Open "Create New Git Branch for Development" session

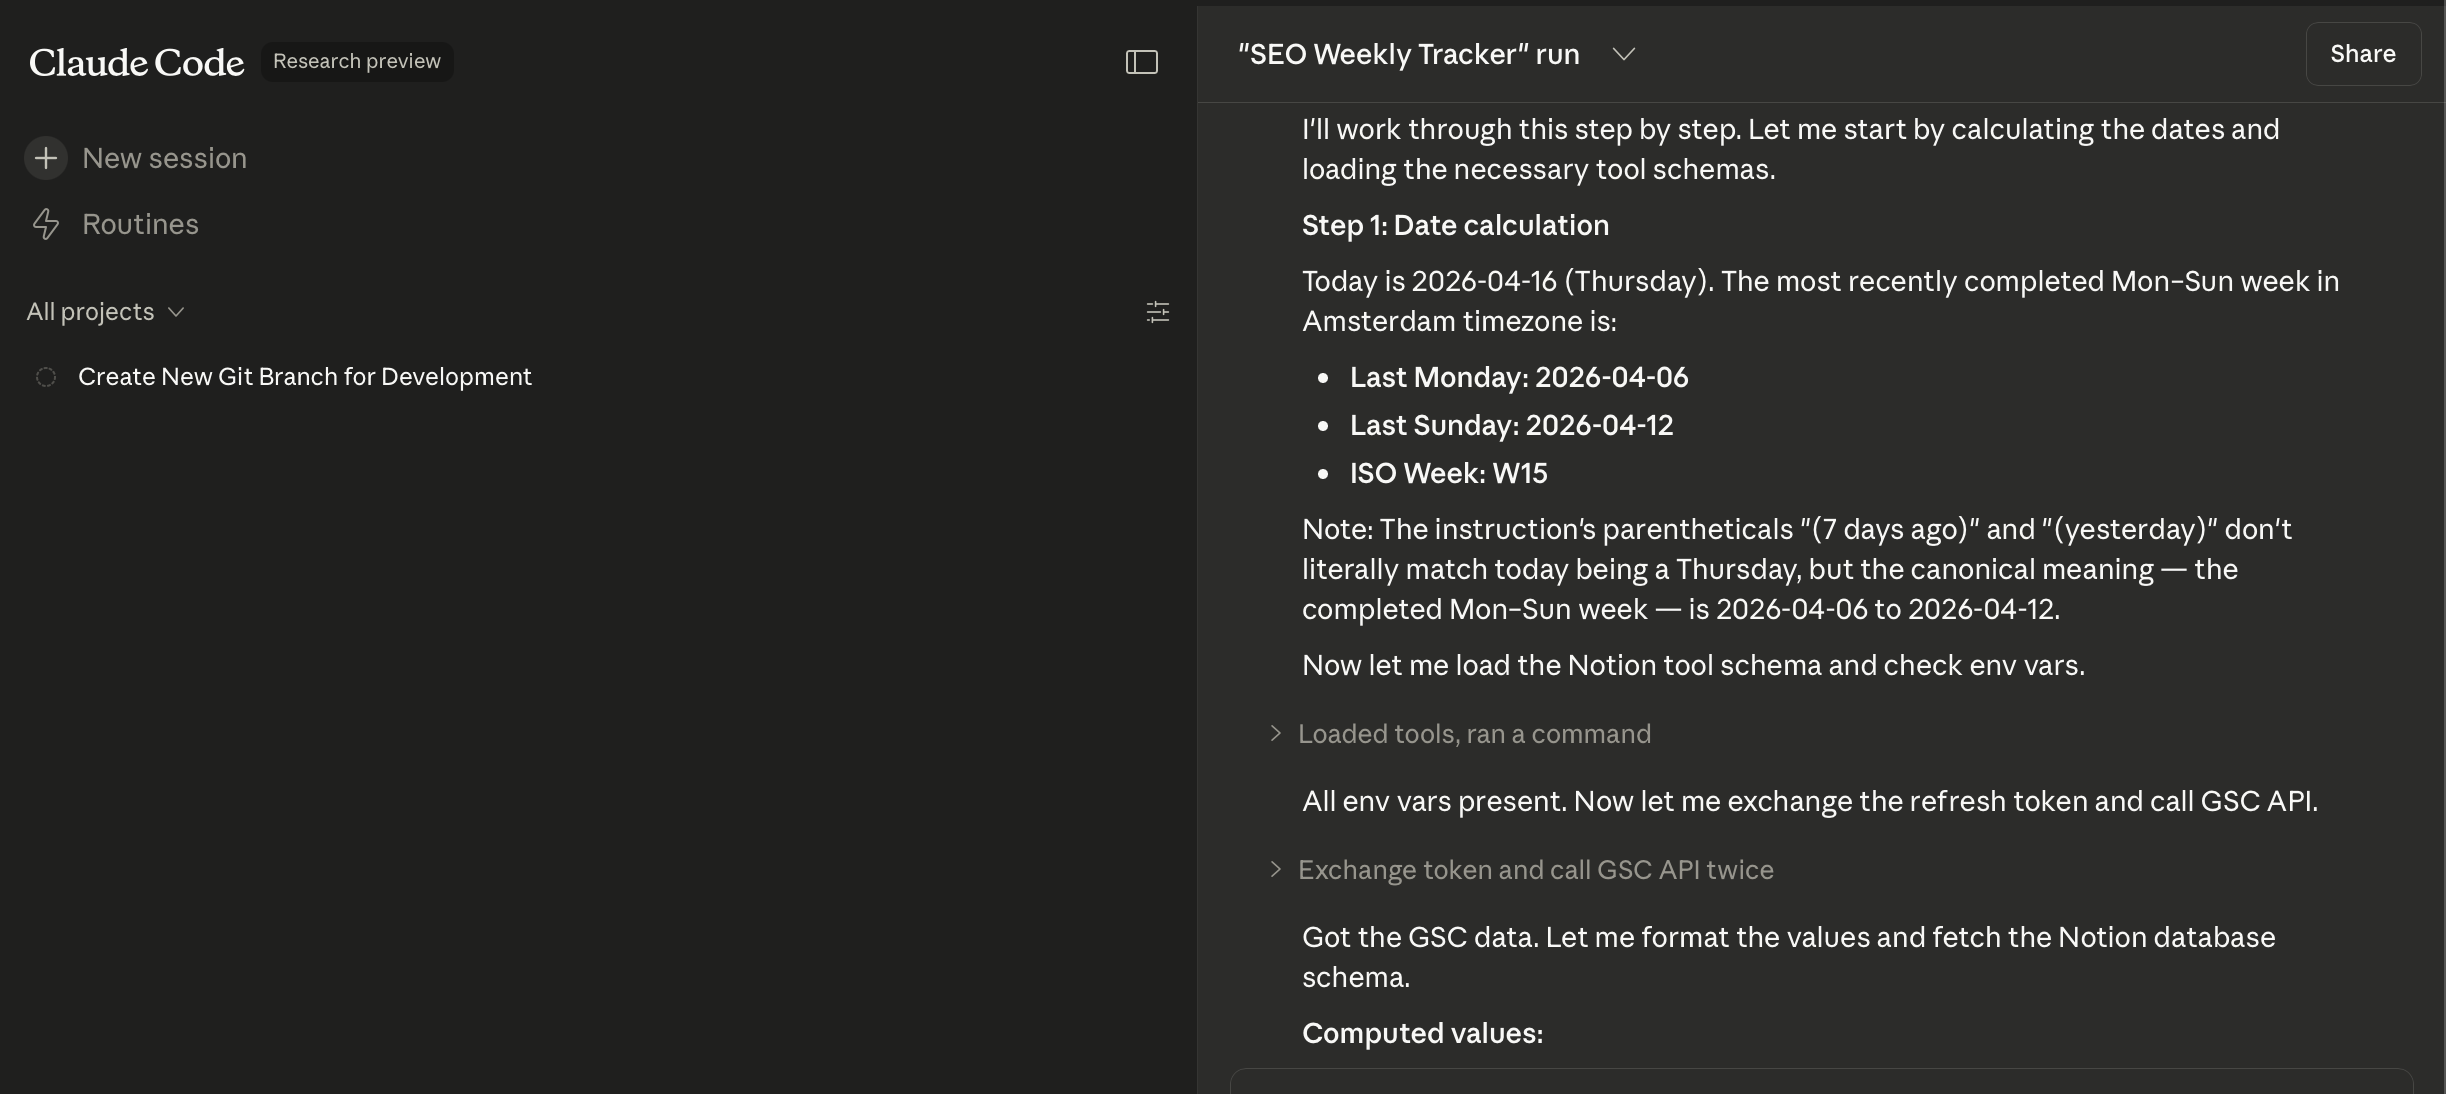[305, 377]
